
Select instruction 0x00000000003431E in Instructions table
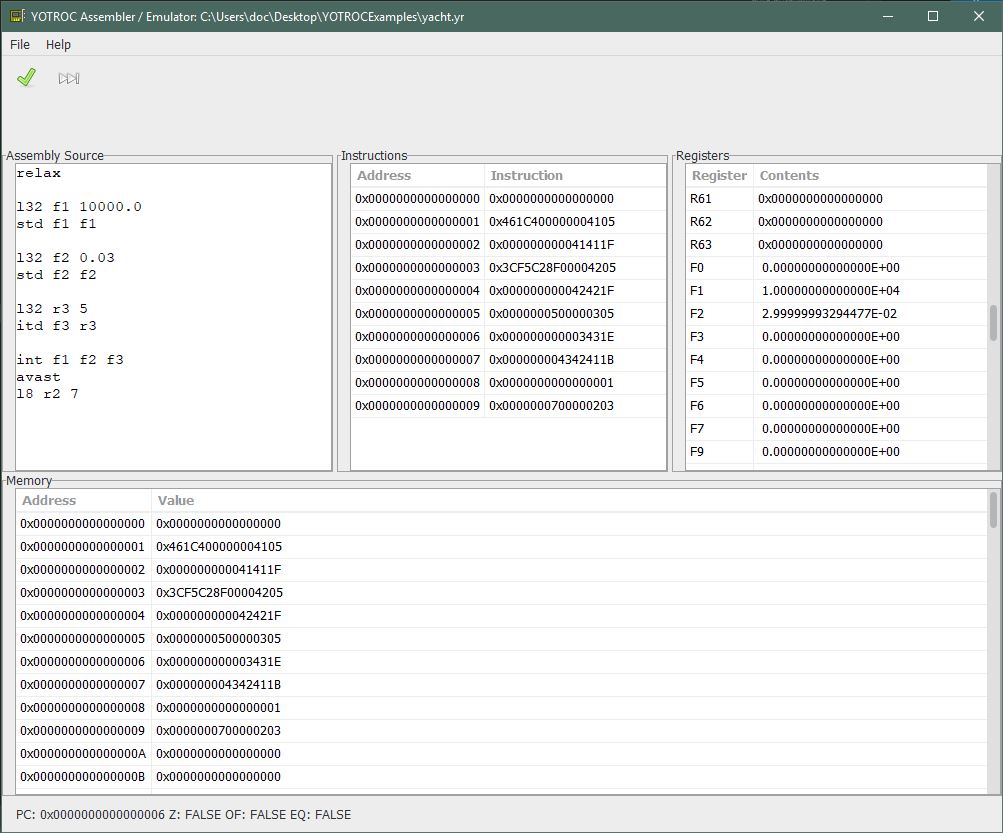(x=551, y=337)
